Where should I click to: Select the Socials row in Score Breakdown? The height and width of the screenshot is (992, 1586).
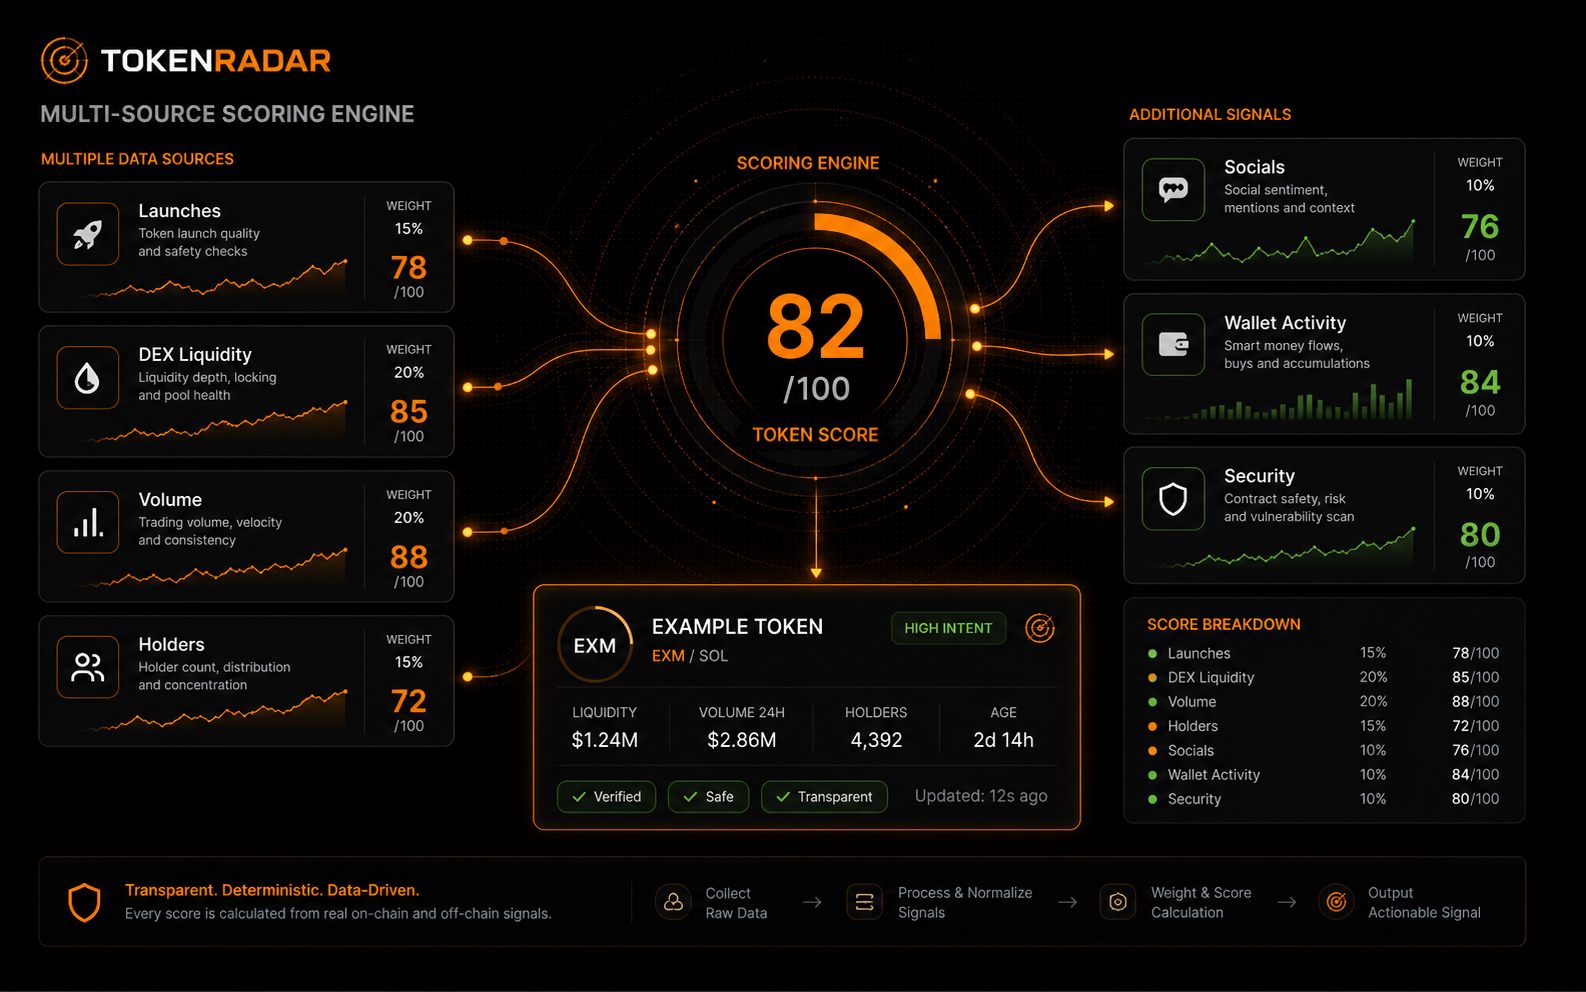[x=1324, y=750]
